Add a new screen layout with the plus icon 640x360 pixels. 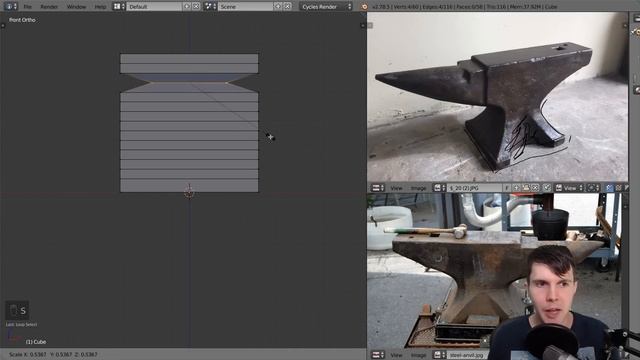coord(187,7)
